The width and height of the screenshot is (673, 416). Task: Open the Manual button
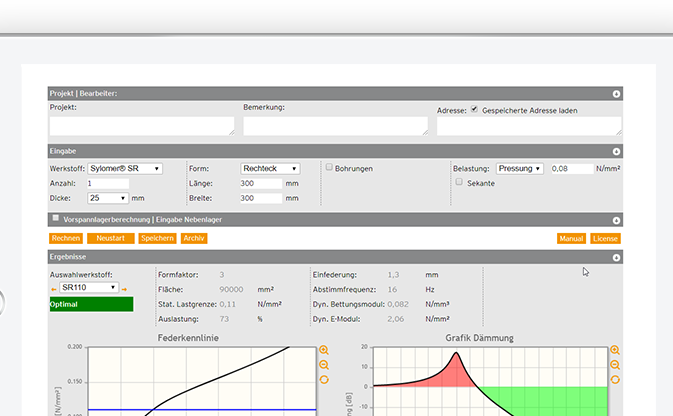point(571,239)
